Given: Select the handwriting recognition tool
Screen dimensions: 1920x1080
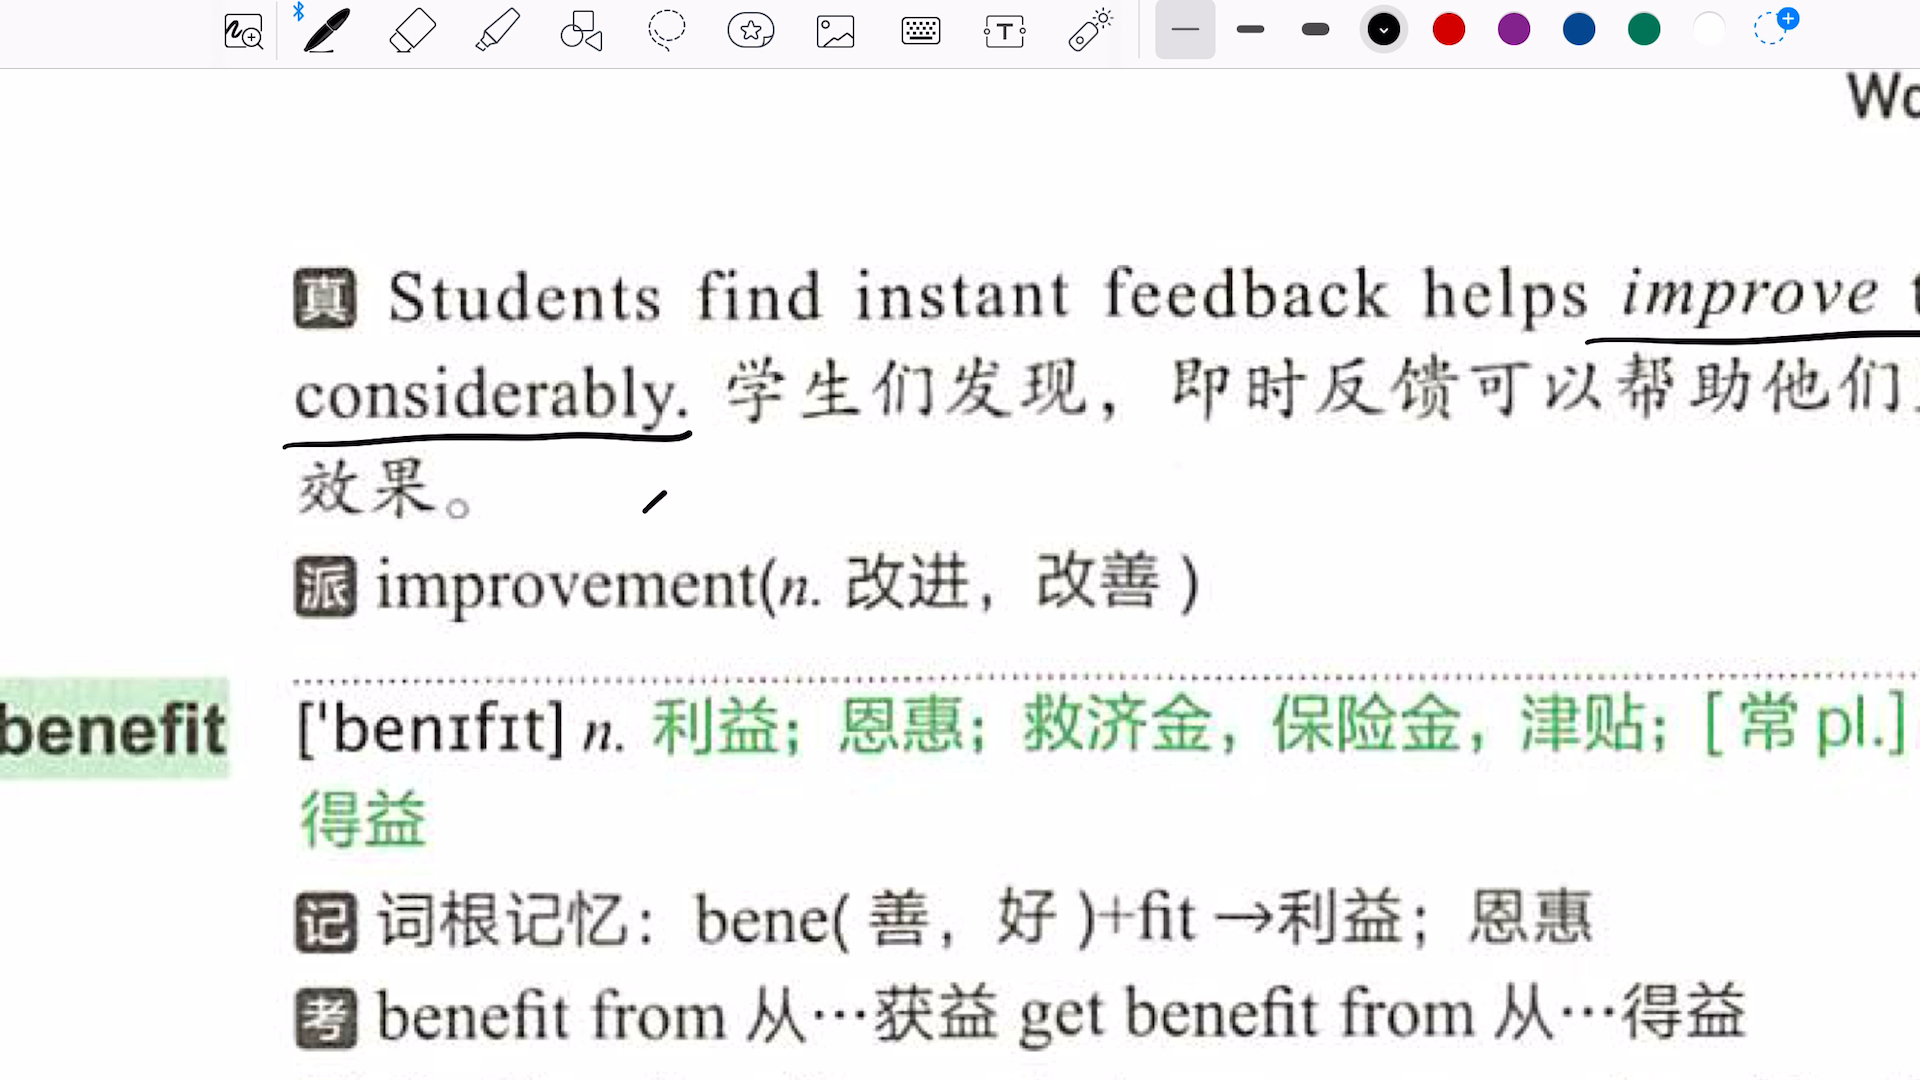Looking at the screenshot, I should (243, 30).
